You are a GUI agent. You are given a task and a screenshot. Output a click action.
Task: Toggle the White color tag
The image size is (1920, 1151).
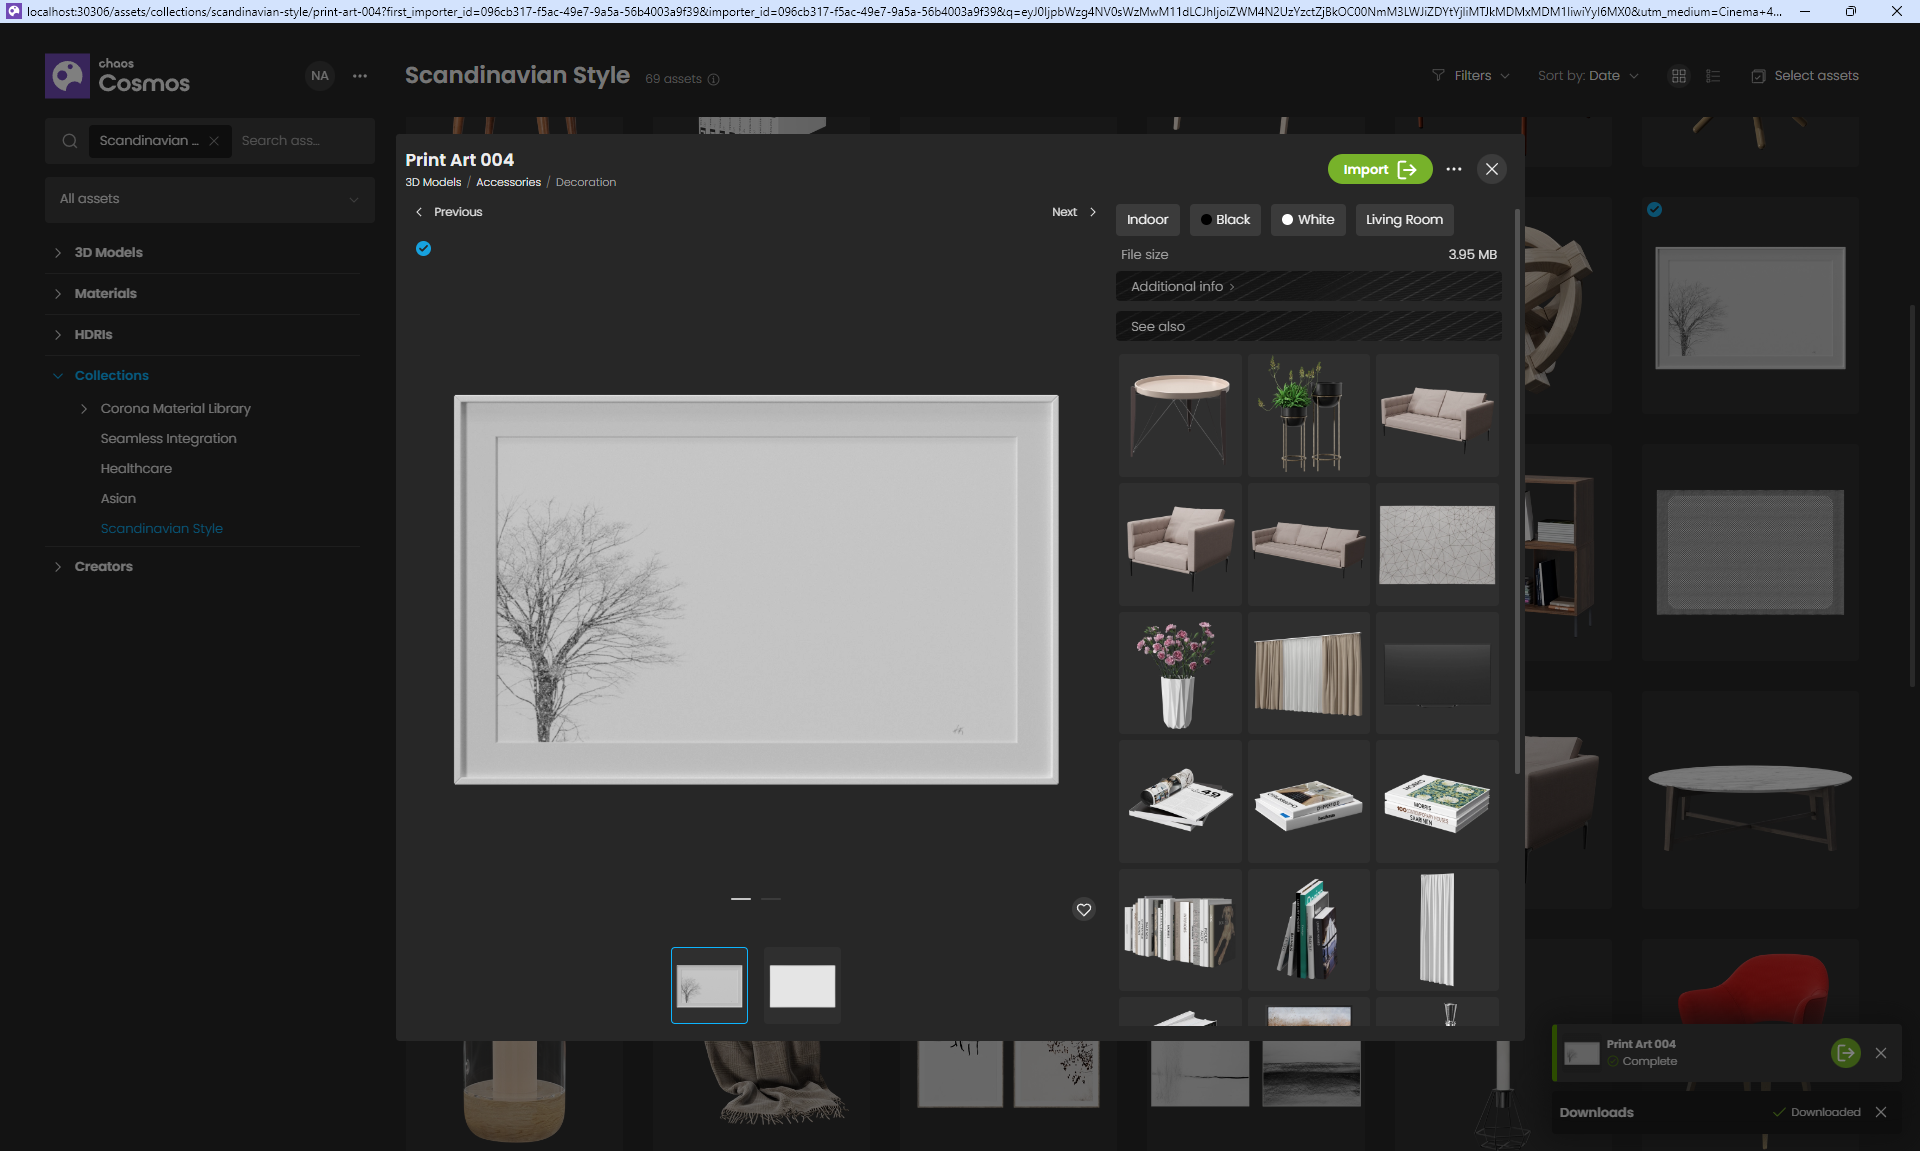click(x=1308, y=220)
